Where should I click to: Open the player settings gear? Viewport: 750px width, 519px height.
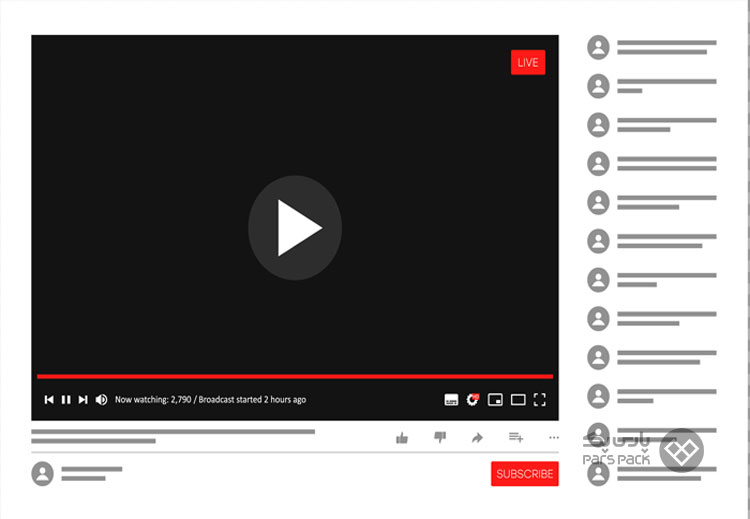tap(473, 399)
